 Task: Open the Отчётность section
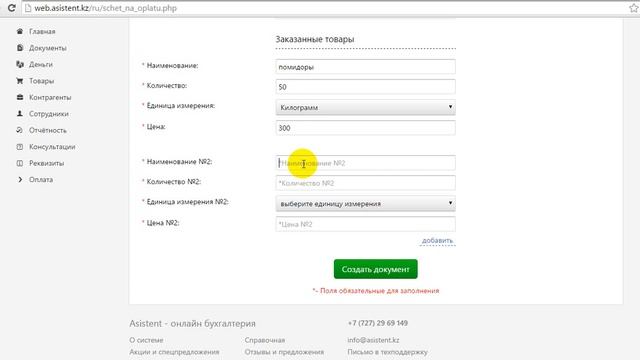click(47, 130)
